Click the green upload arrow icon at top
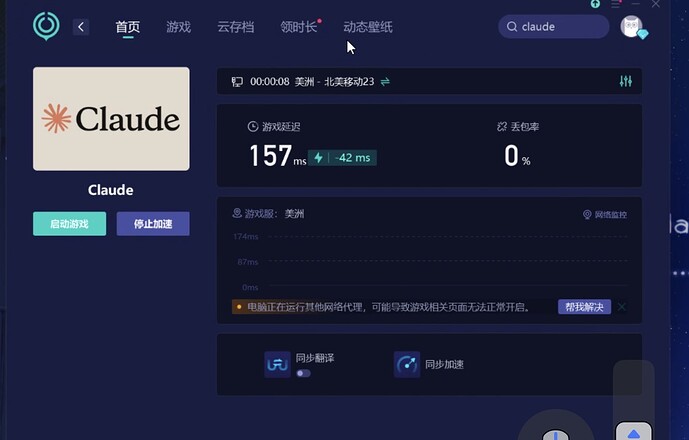 tap(595, 4)
